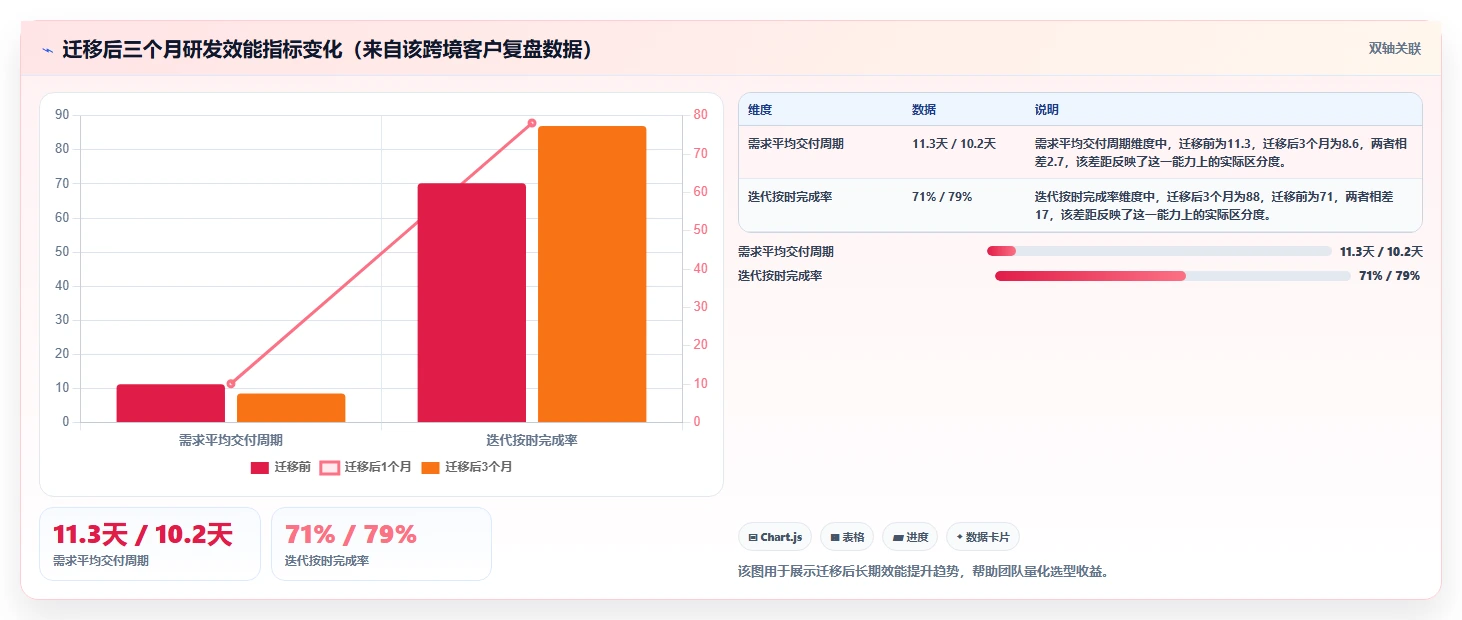Click the line point above 迭代按时完成率
Screen dimensions: 1462x620
click(532, 123)
